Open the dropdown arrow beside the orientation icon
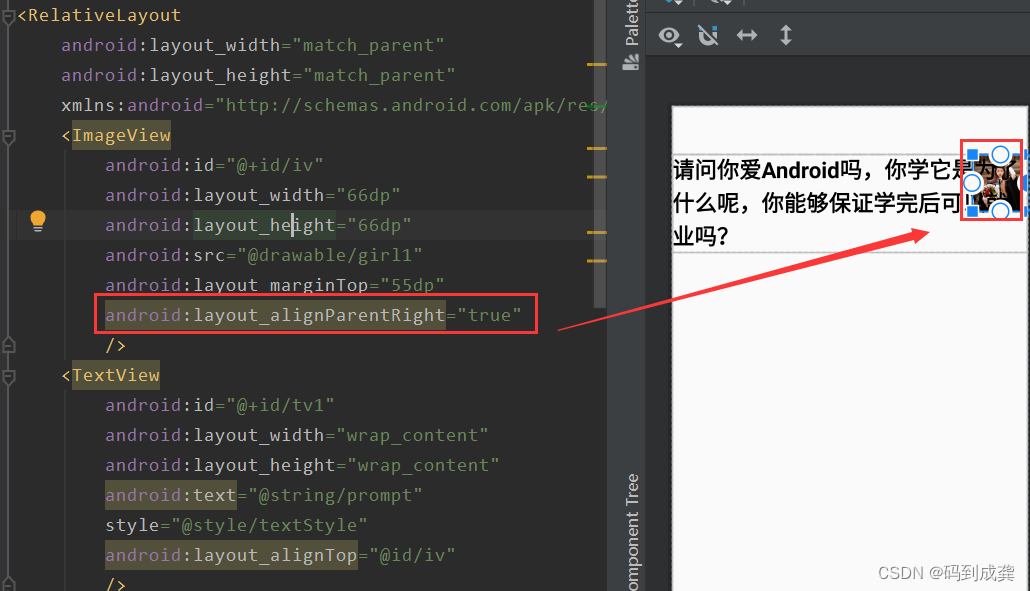Screen dimensions: 1030x591 click(x=726, y=4)
